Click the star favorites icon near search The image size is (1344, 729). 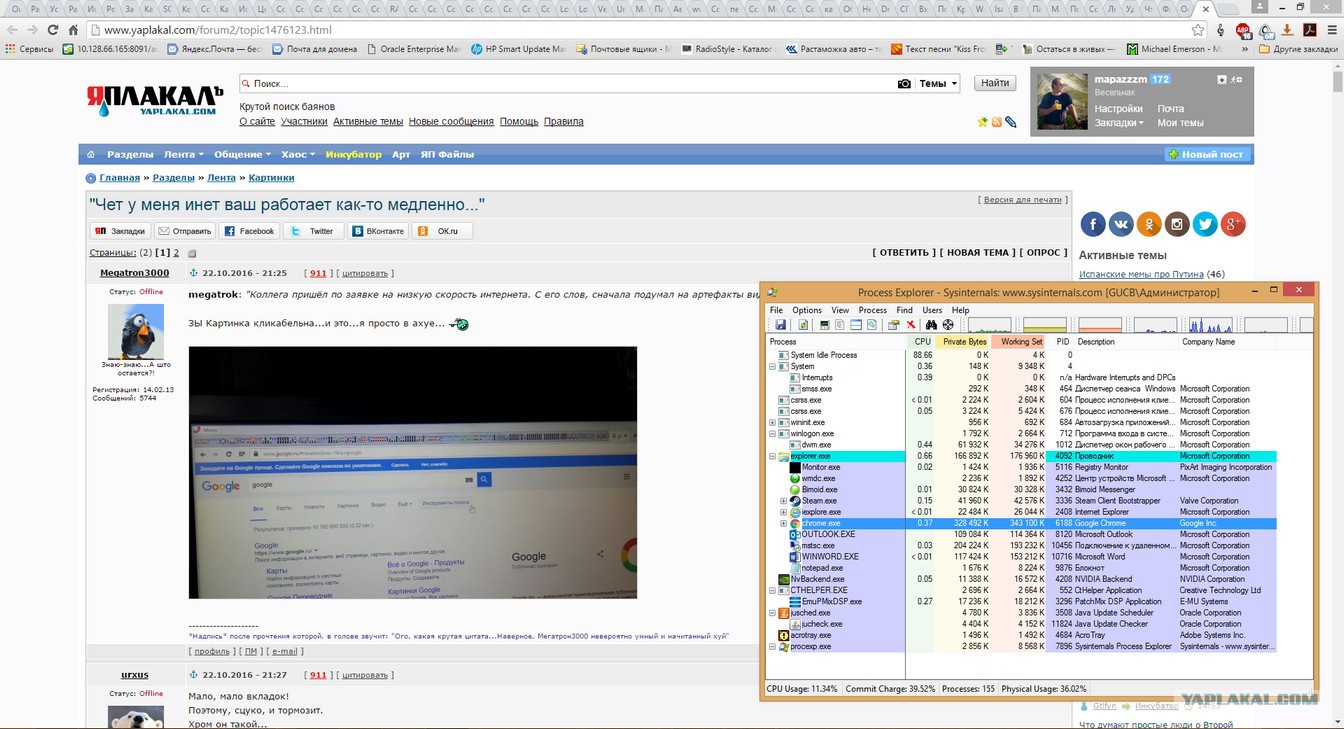[982, 122]
